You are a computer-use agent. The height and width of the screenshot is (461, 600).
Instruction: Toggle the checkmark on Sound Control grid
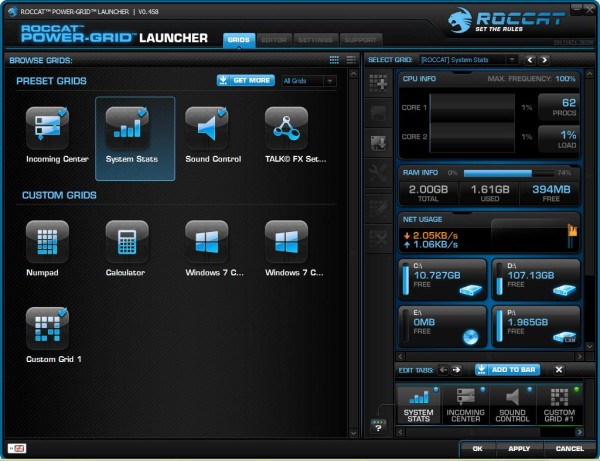(222, 112)
